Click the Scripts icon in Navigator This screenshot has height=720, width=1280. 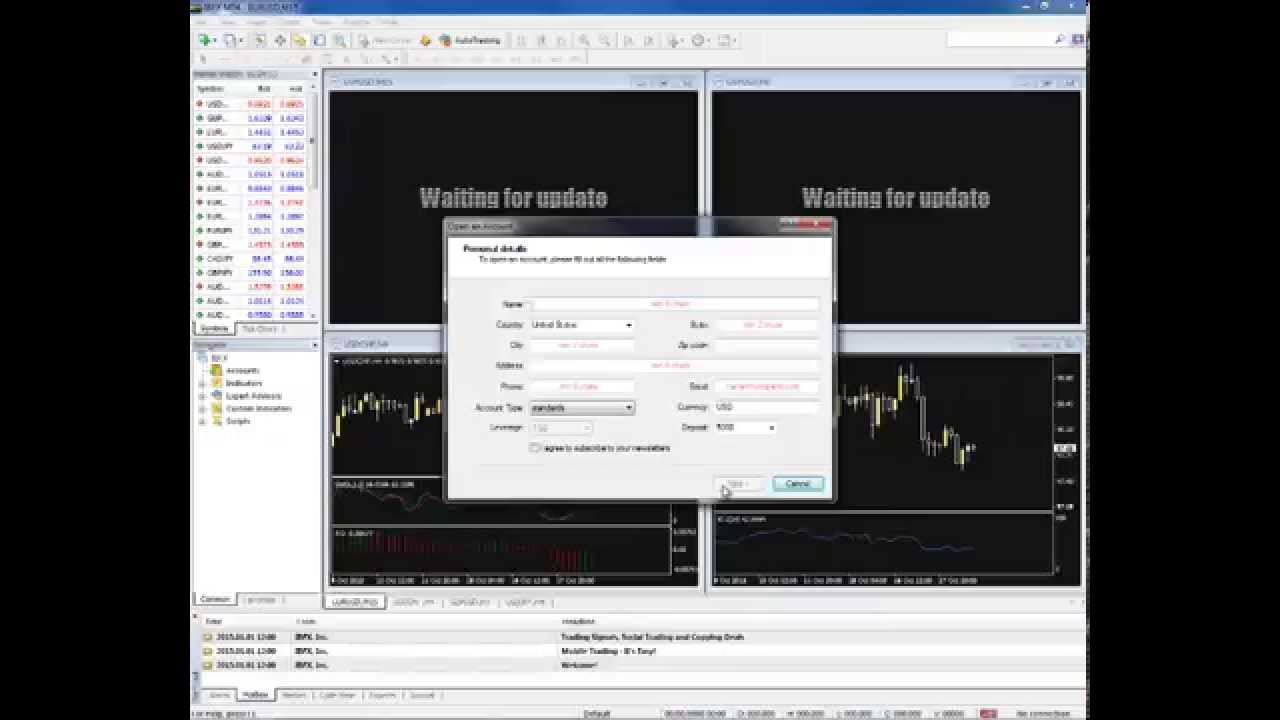coord(216,421)
